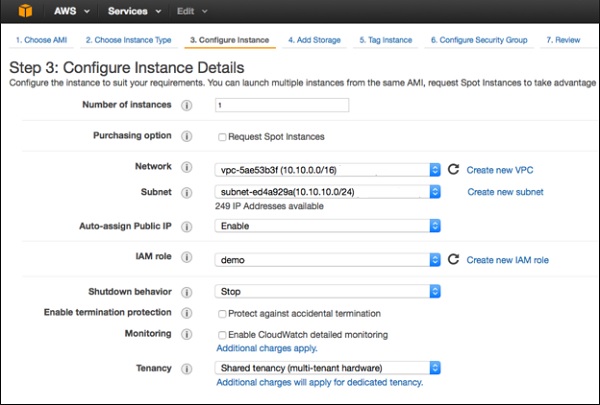Image resolution: width=600 pixels, height=405 pixels.
Task: Go to 4. Add Storage tab
Action: click(314, 40)
